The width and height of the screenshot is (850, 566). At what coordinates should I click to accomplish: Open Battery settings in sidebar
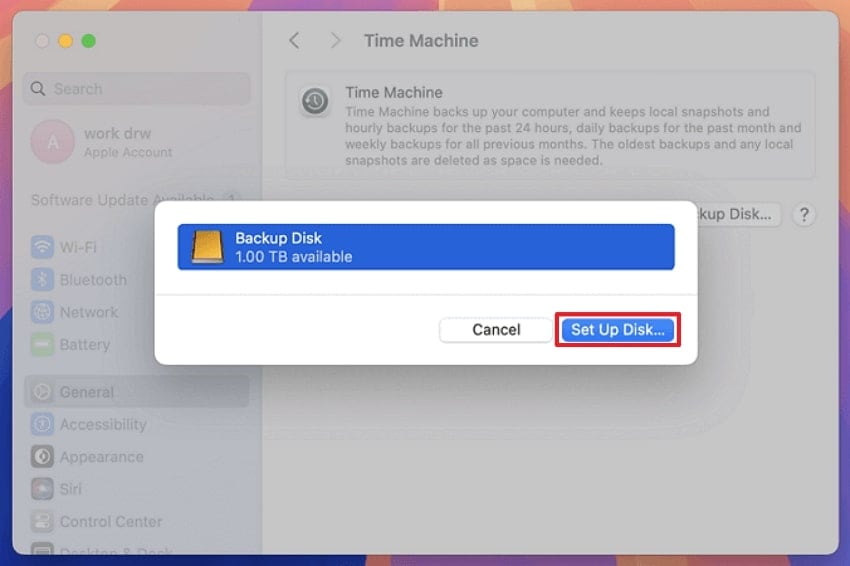[137, 345]
